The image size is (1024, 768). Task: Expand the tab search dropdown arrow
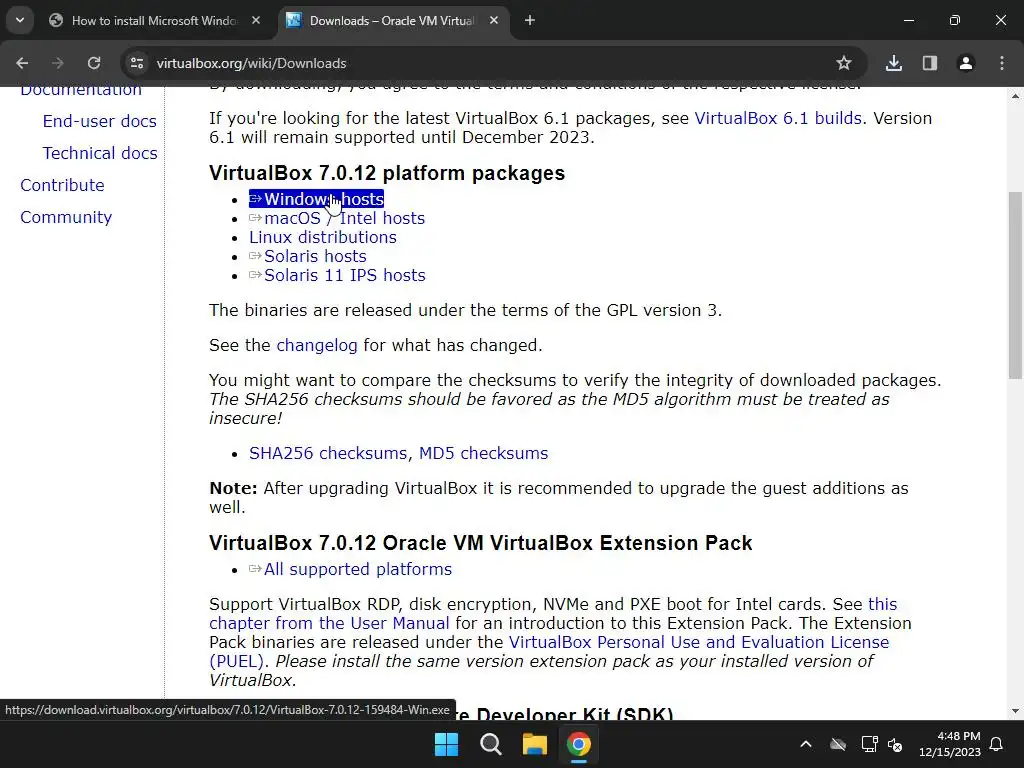[20, 20]
